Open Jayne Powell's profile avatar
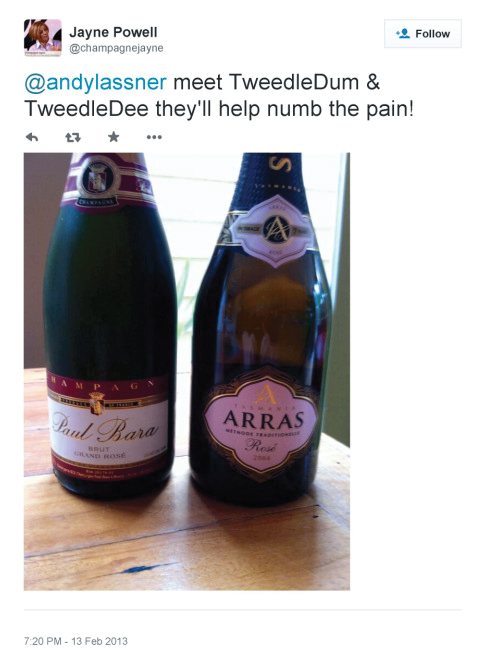Viewport: 493px width, 660px height. point(43,37)
